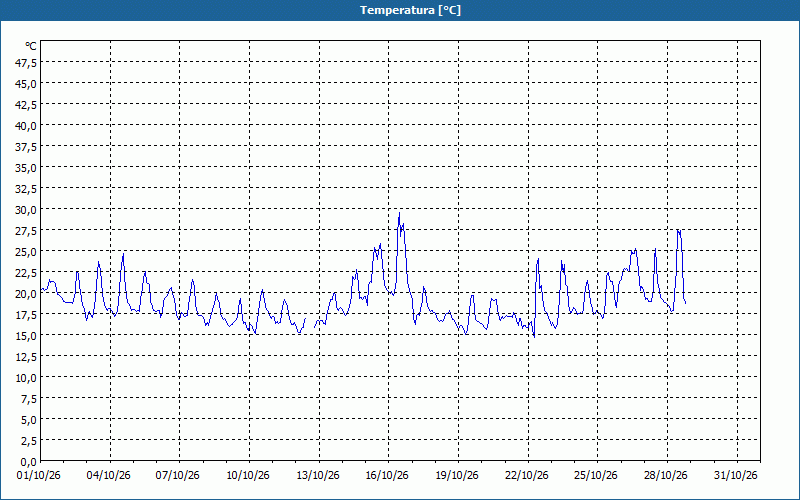Screen dimensions: 800x500
Task: Click the 22/10/26 date label
Action: coord(527,476)
